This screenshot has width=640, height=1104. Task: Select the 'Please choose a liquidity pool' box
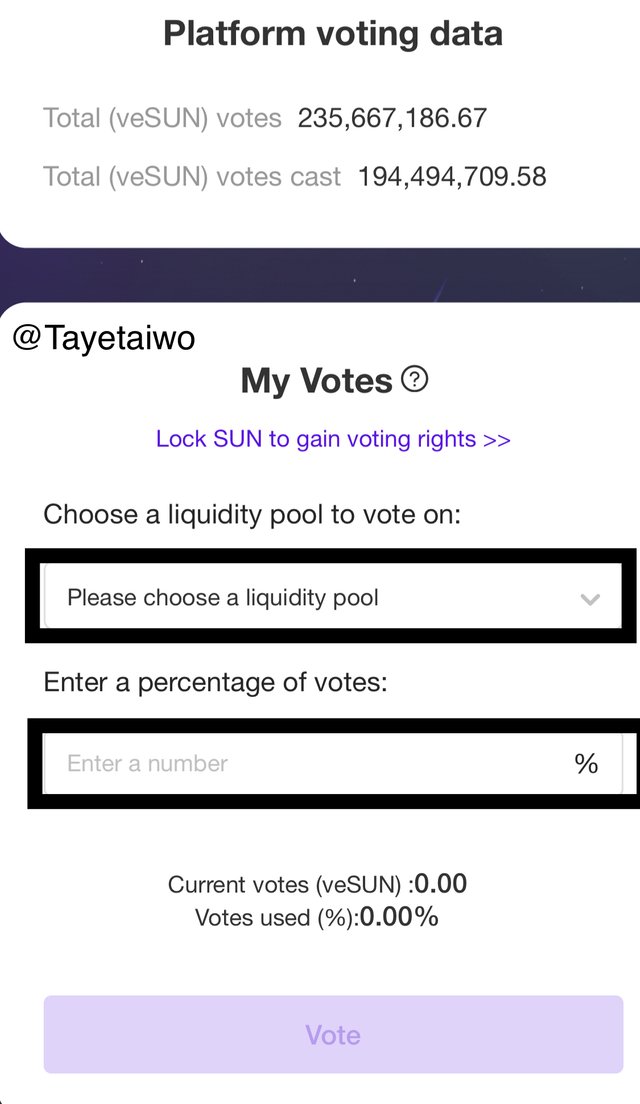coord(332,596)
